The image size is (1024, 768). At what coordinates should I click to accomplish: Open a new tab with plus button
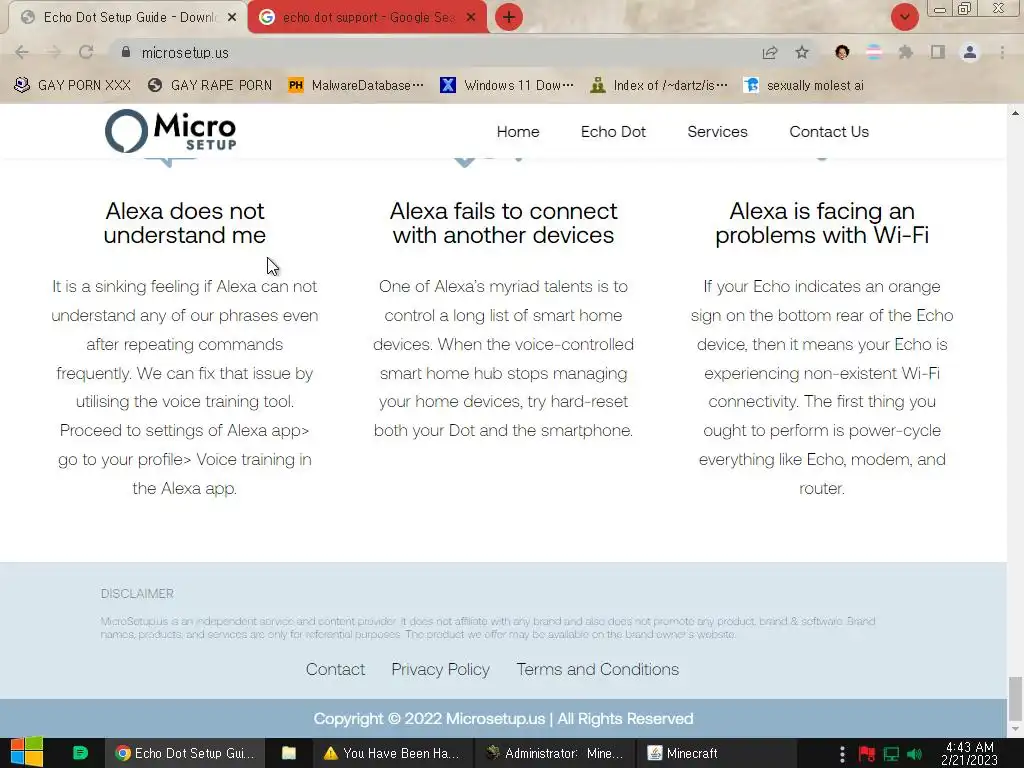pos(509,17)
